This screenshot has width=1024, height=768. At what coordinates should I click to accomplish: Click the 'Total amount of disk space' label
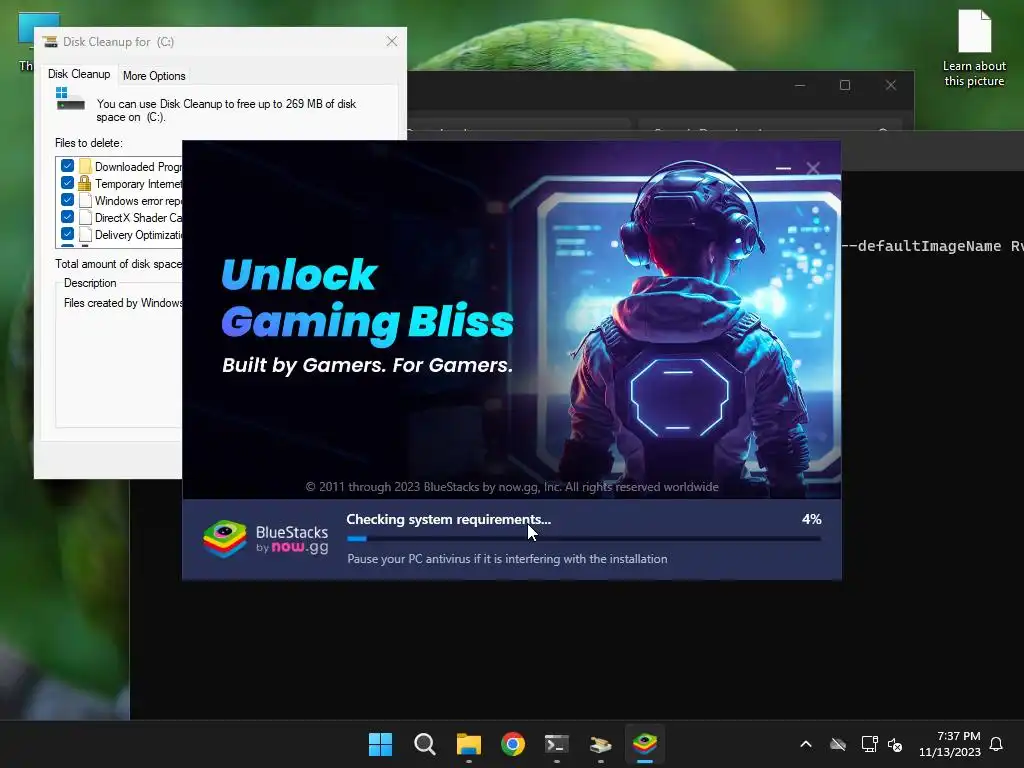click(x=118, y=264)
